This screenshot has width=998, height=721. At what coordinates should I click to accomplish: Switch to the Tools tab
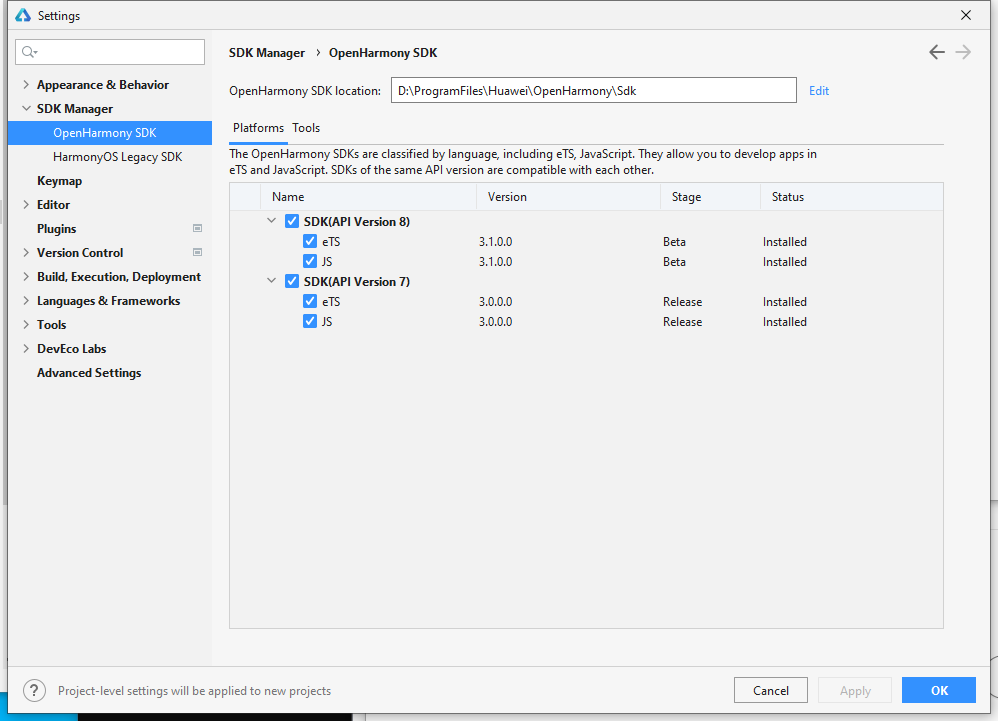[306, 128]
